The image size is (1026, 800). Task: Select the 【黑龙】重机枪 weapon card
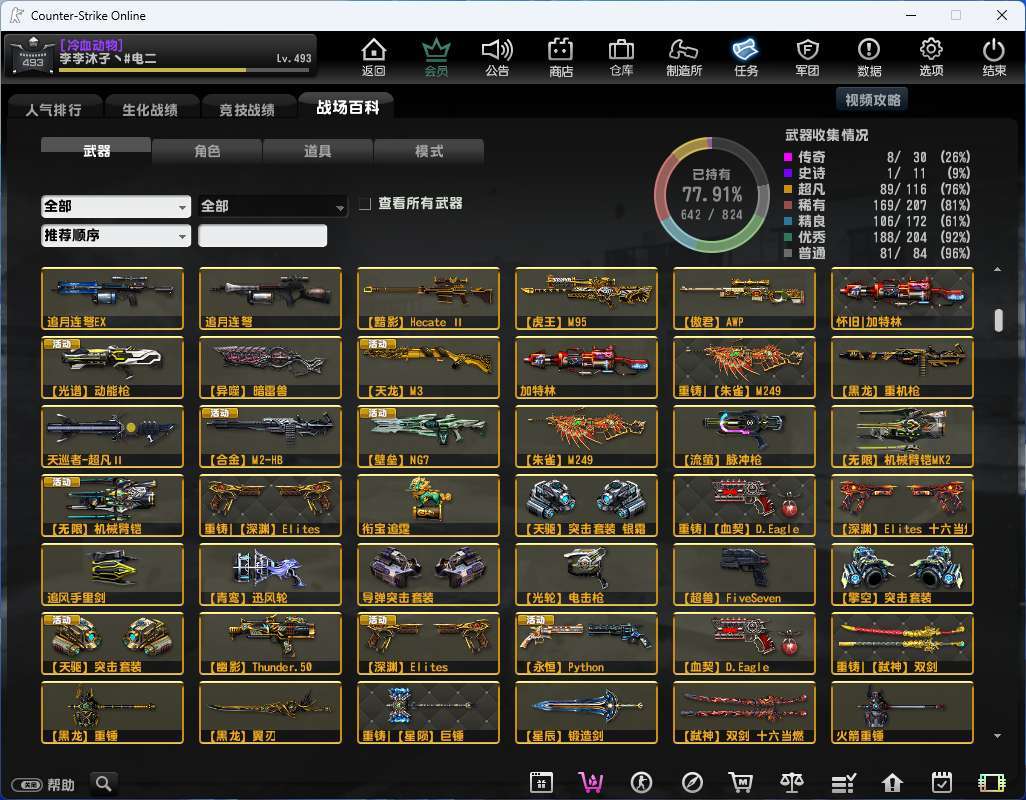pos(902,368)
